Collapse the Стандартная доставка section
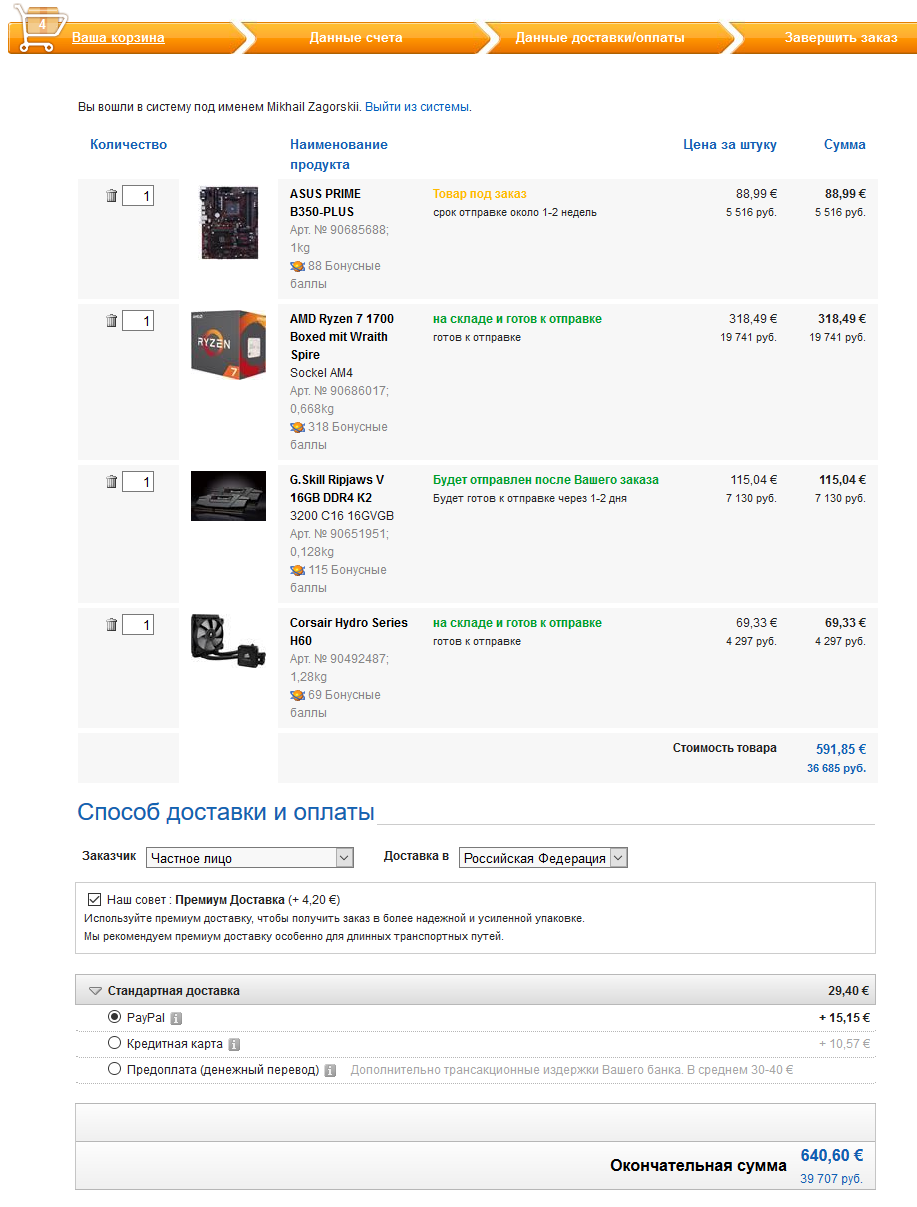 (95, 991)
